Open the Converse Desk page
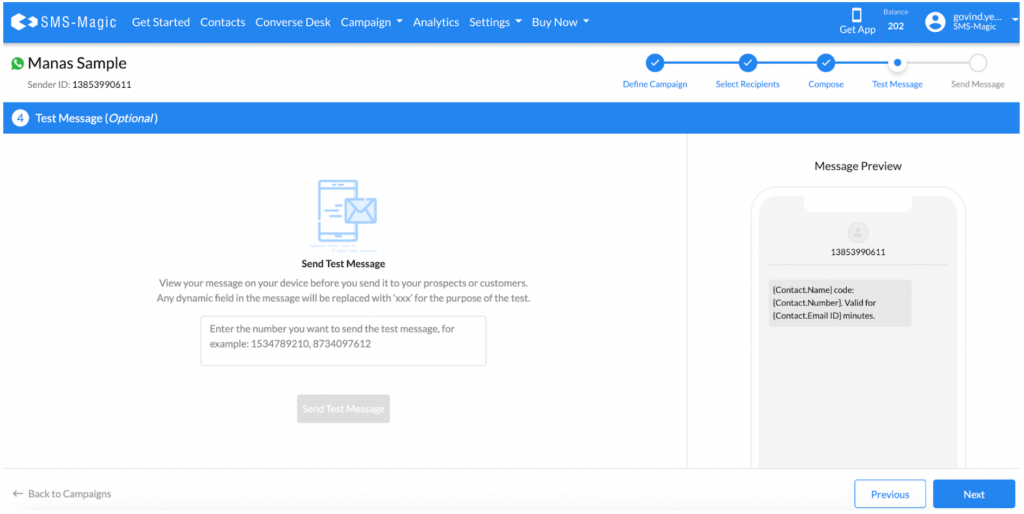The height and width of the screenshot is (514, 1024). 293,22
